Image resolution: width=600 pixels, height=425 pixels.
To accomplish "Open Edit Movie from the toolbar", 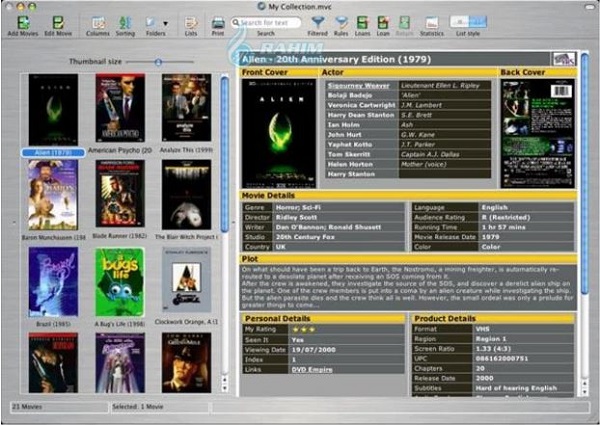I will coord(58,22).
